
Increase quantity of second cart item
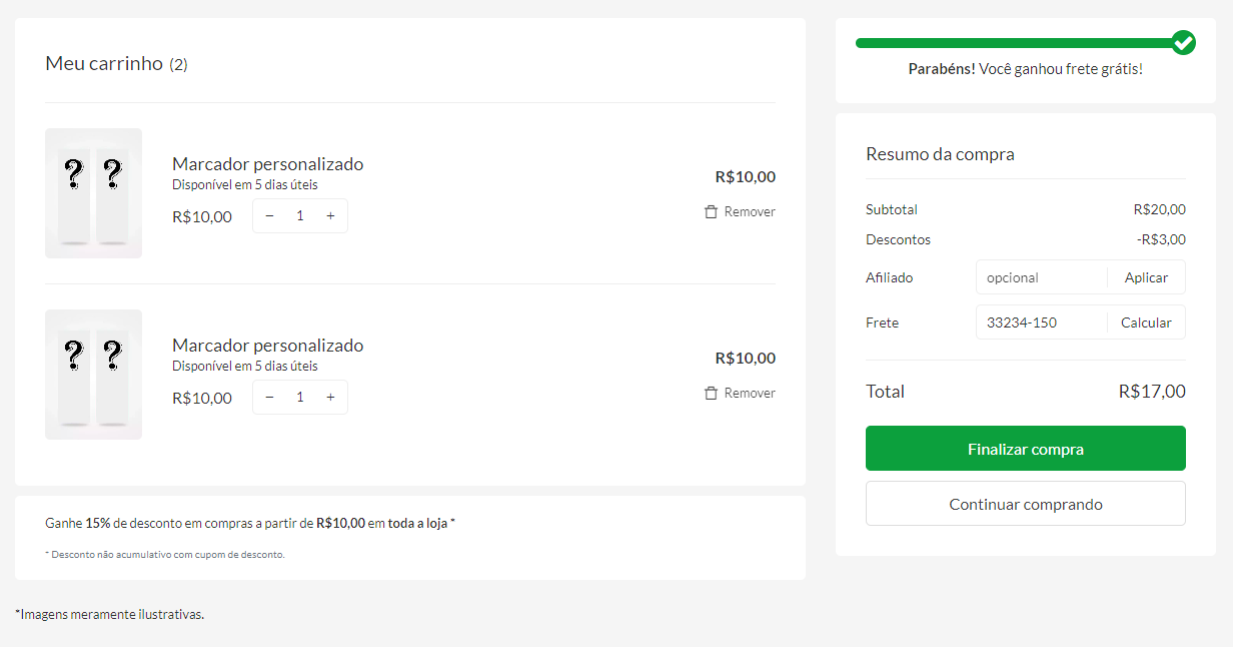[x=330, y=397]
